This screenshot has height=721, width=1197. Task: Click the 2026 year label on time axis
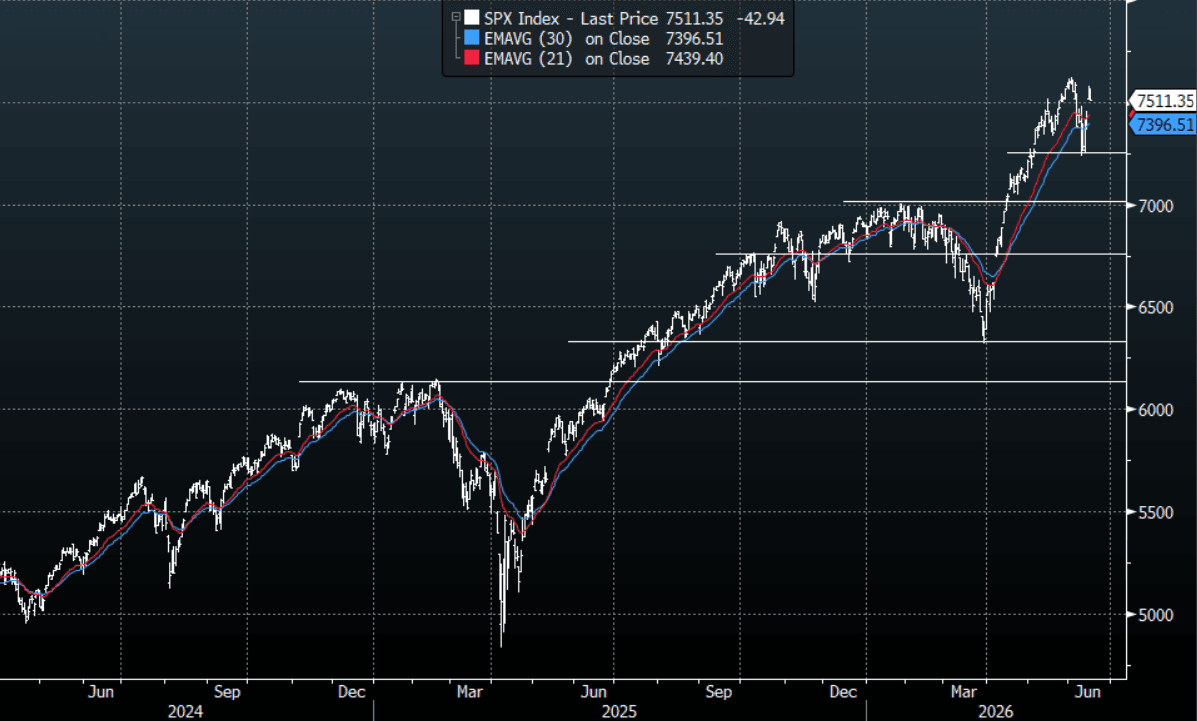coord(996,711)
